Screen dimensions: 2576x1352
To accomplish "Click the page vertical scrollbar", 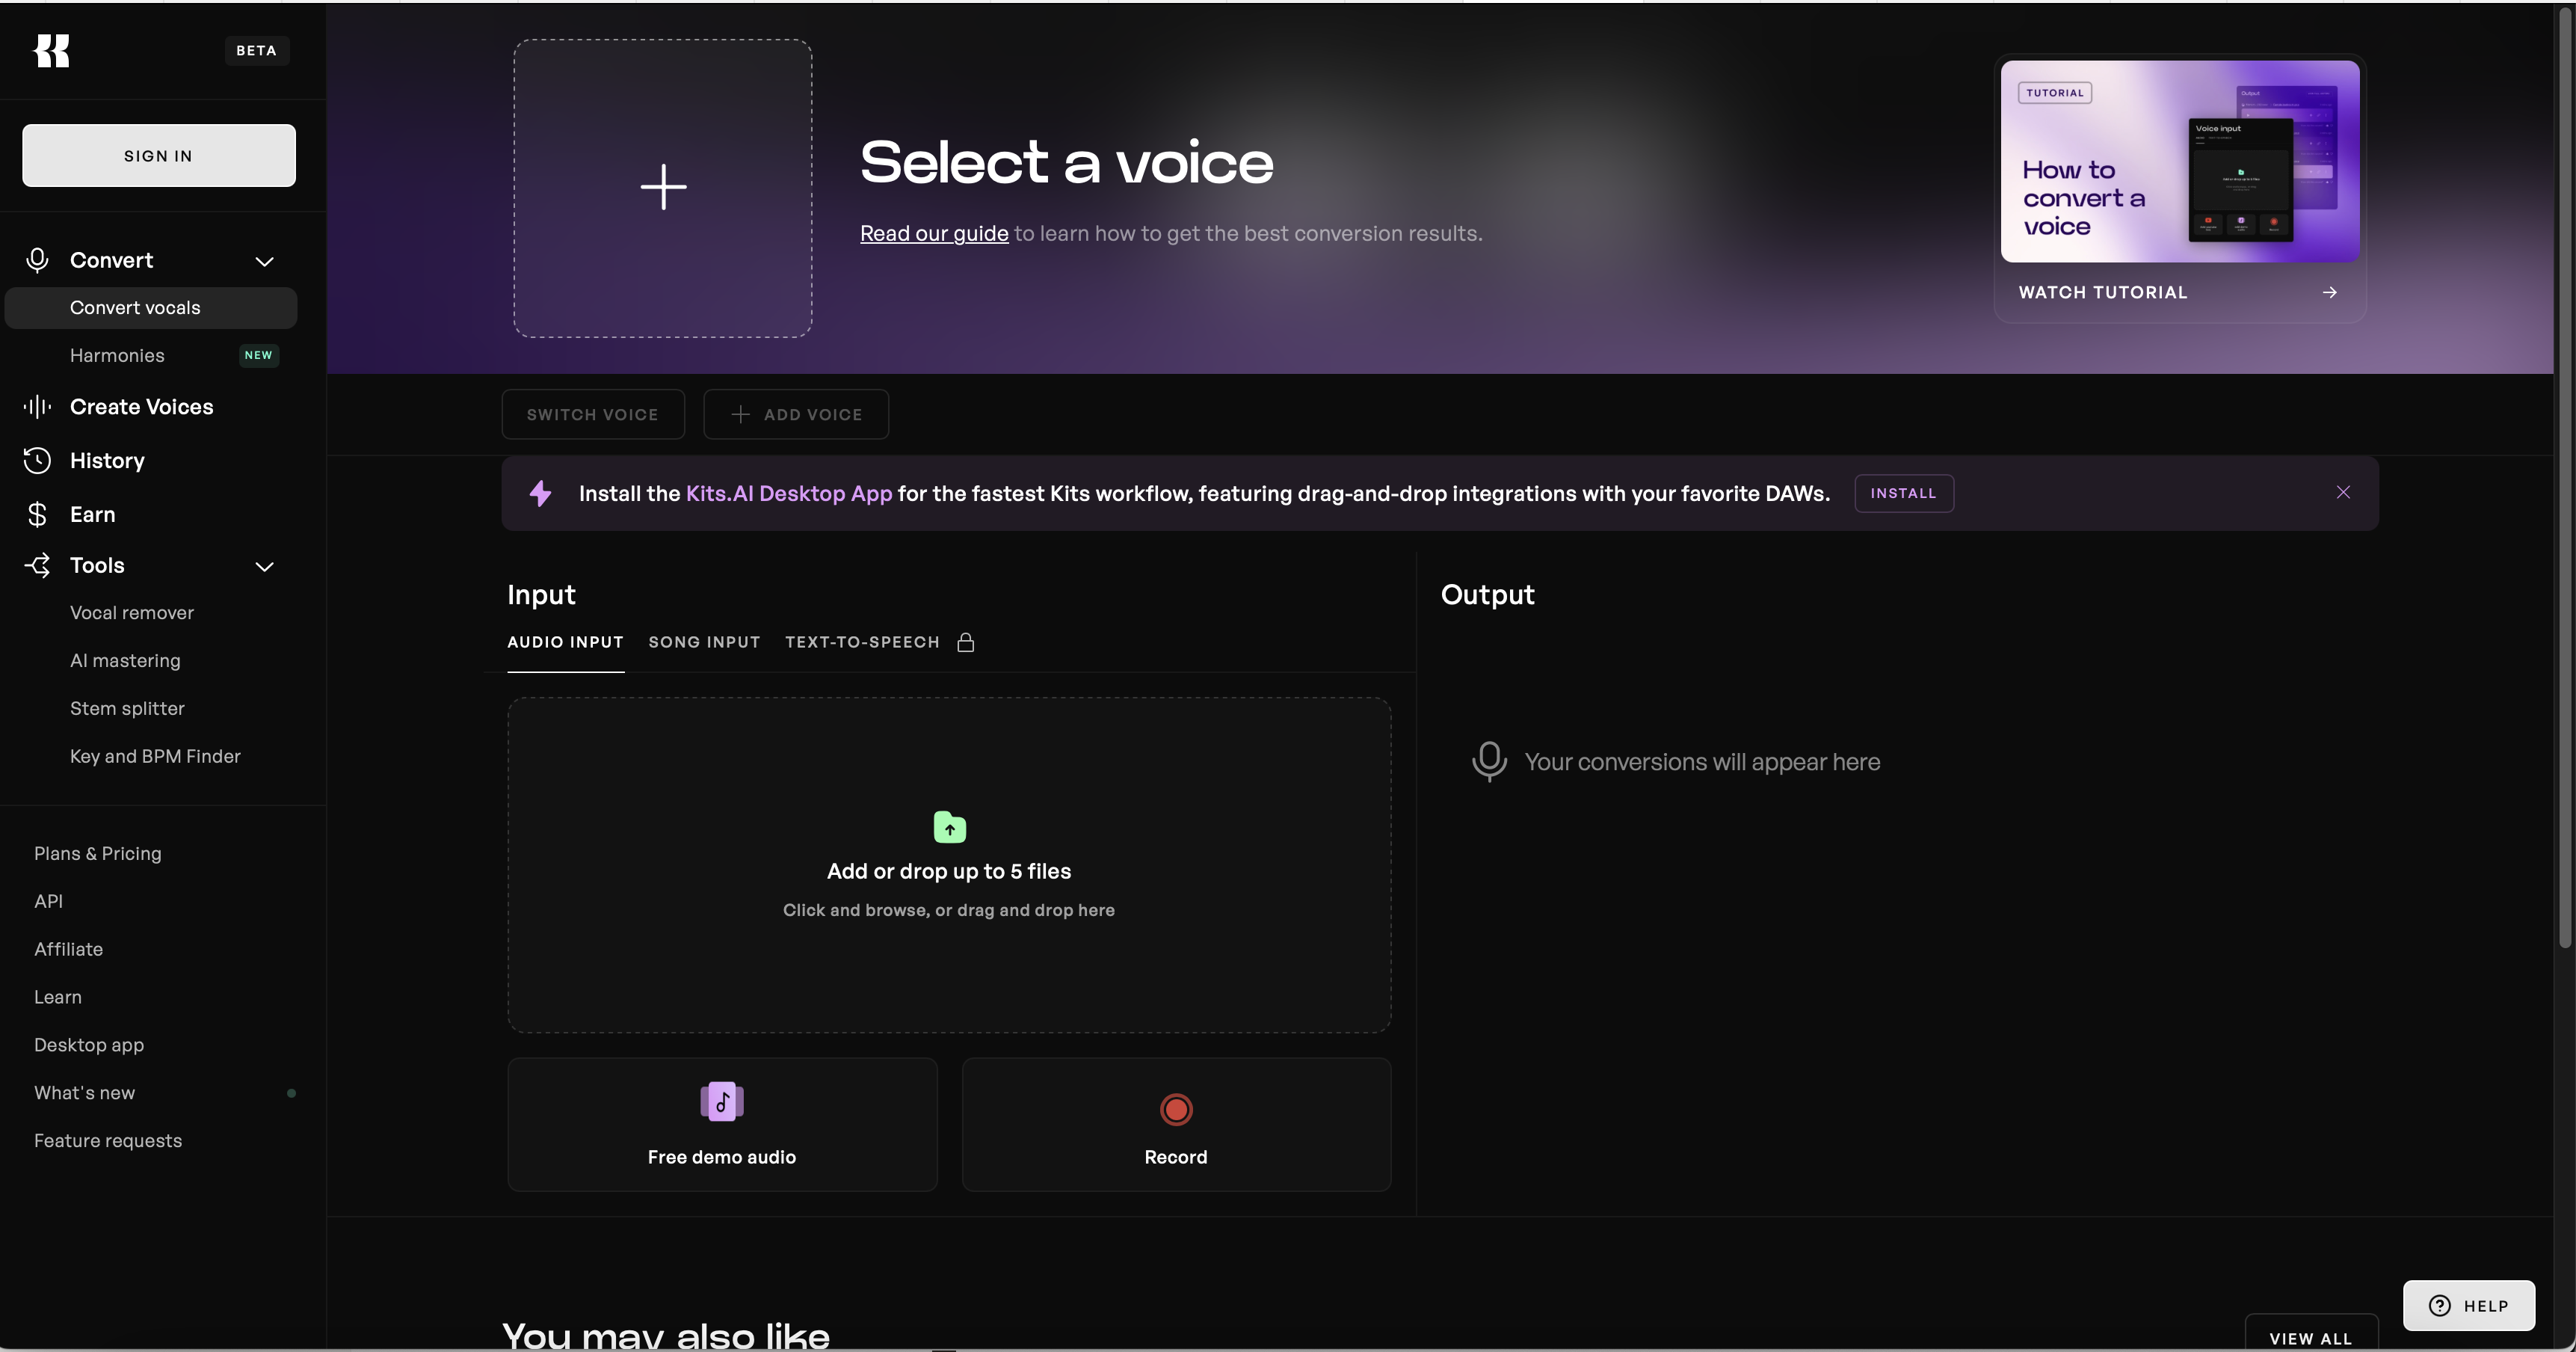I will point(2564,480).
